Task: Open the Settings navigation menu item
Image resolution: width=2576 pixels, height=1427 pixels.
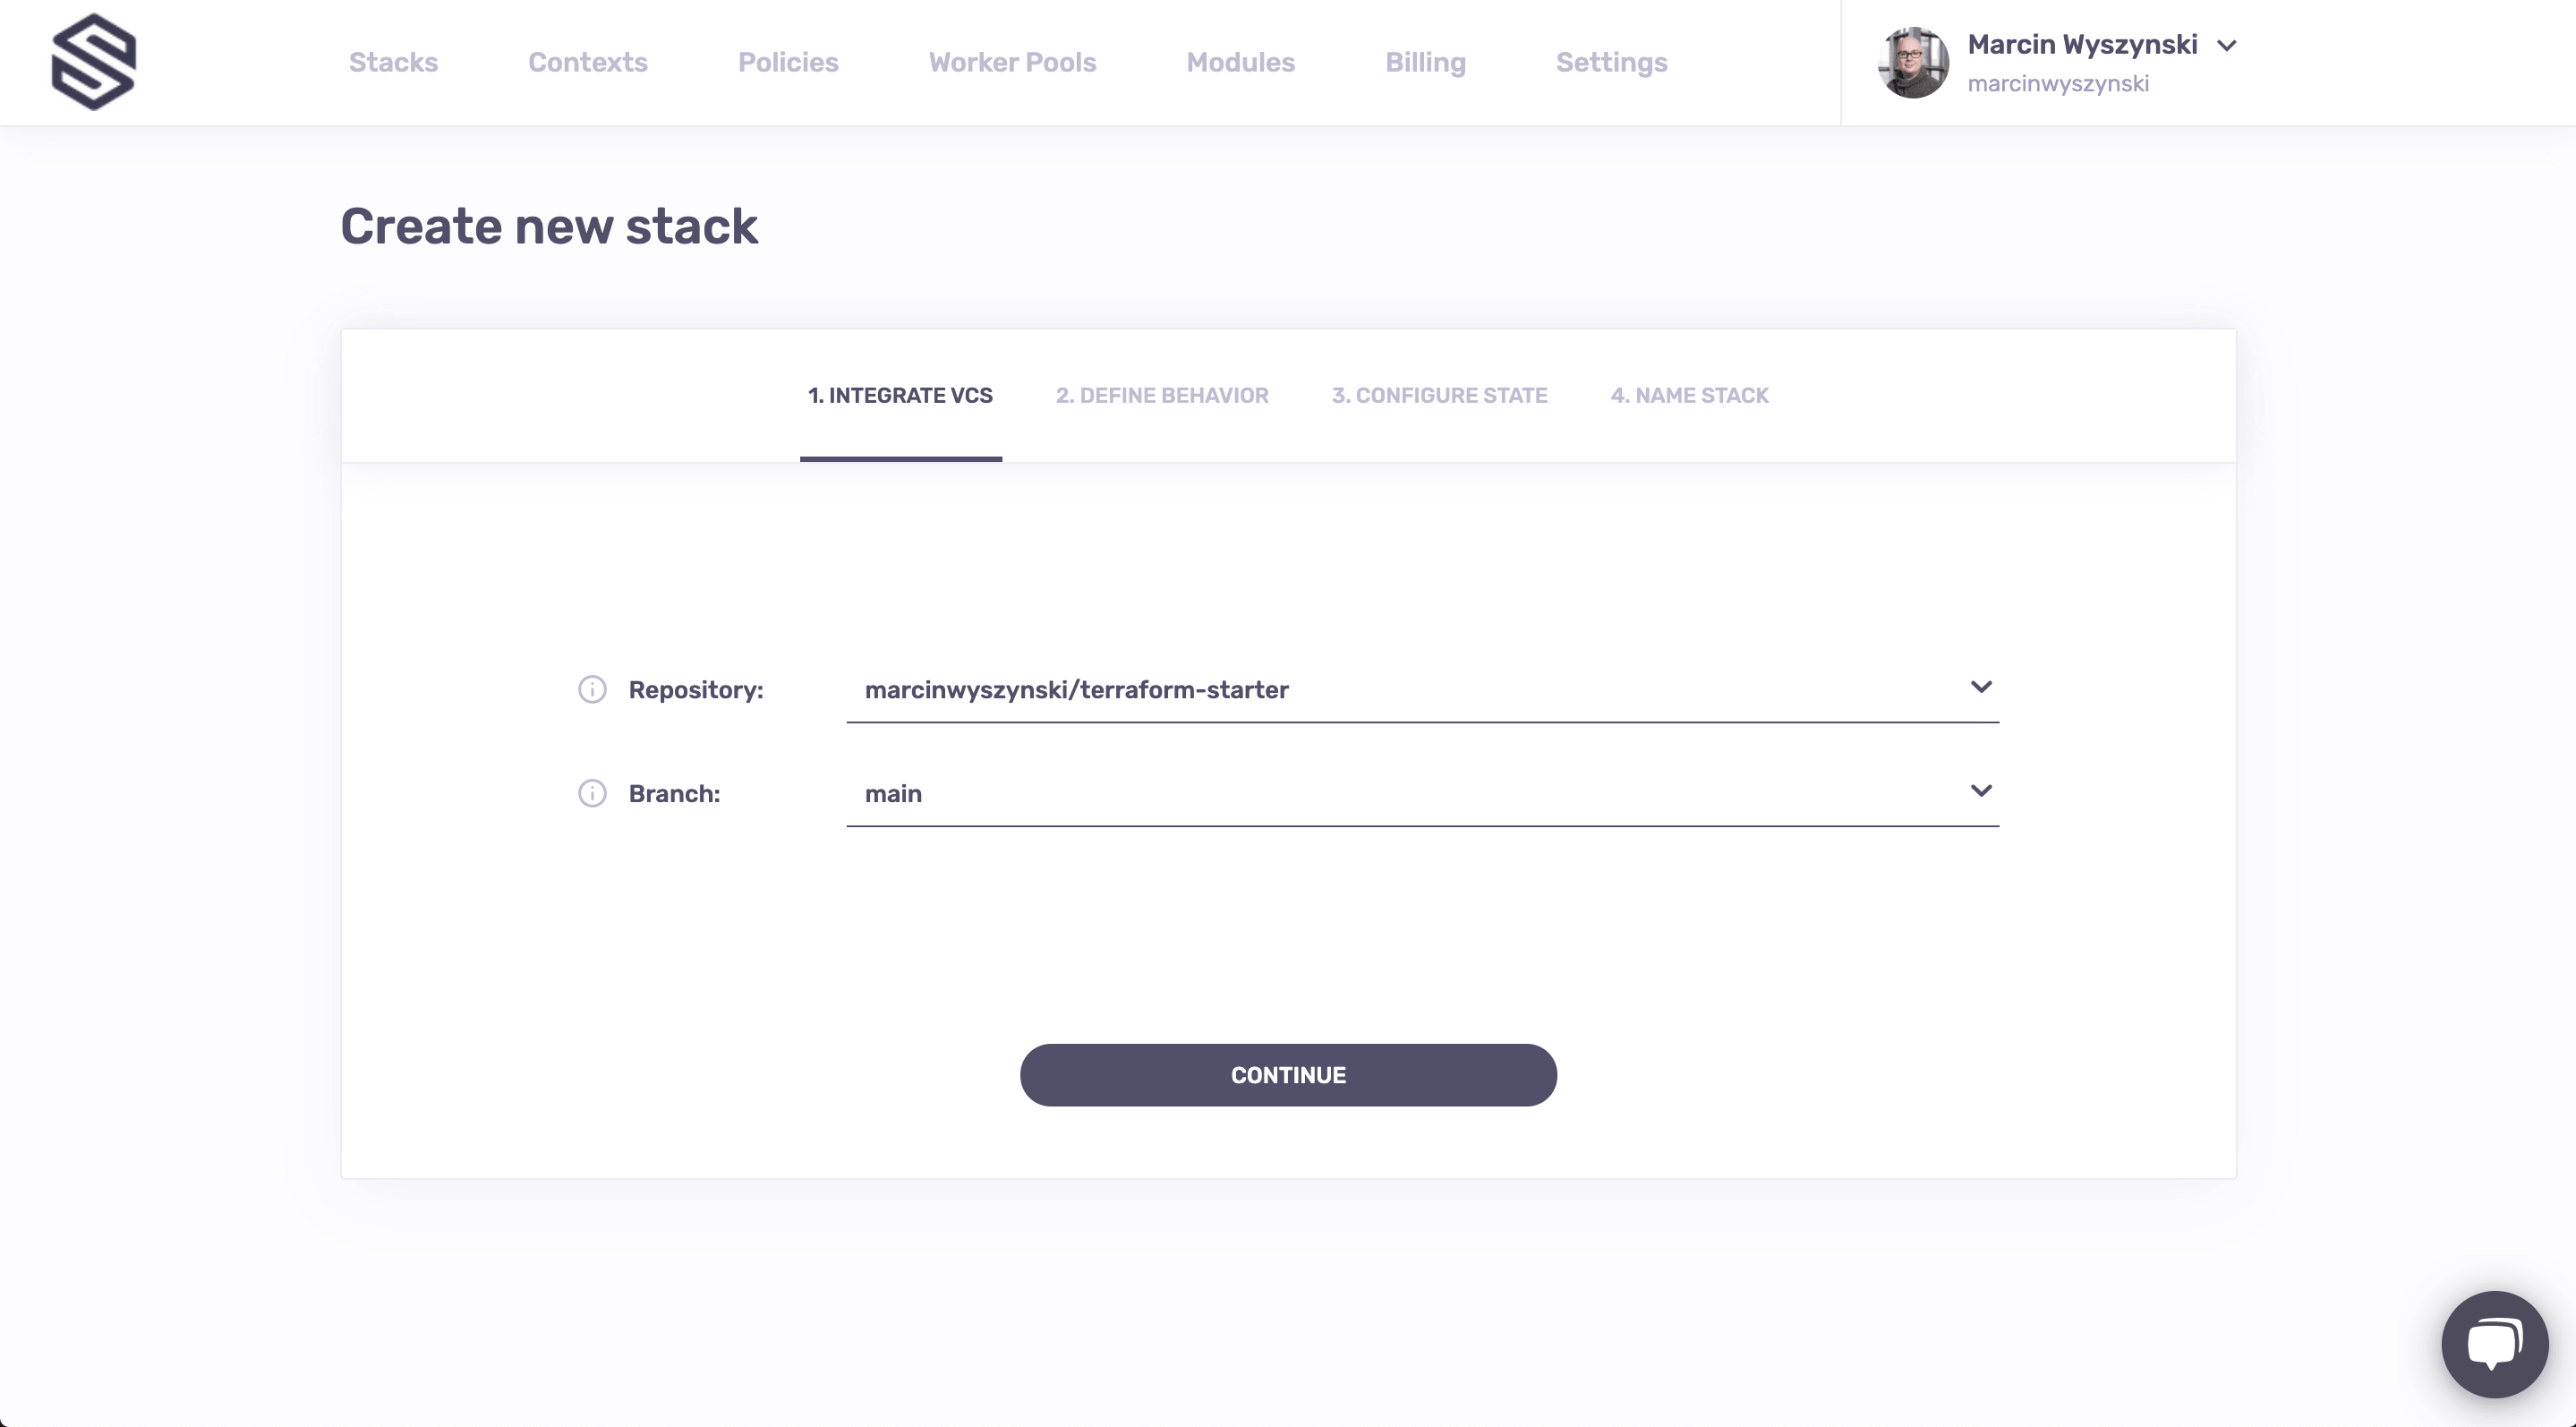Action: coord(1611,62)
